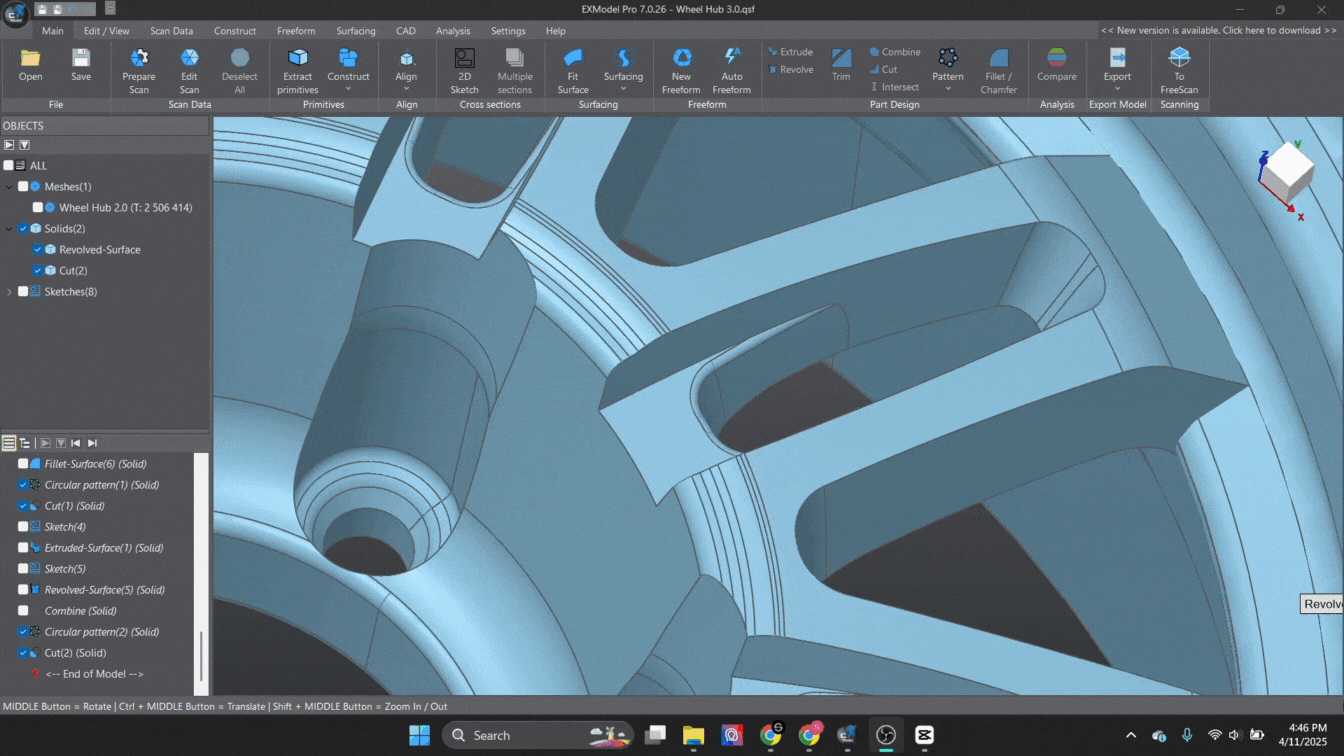Select the Trim tool in Part Design

tap(841, 59)
